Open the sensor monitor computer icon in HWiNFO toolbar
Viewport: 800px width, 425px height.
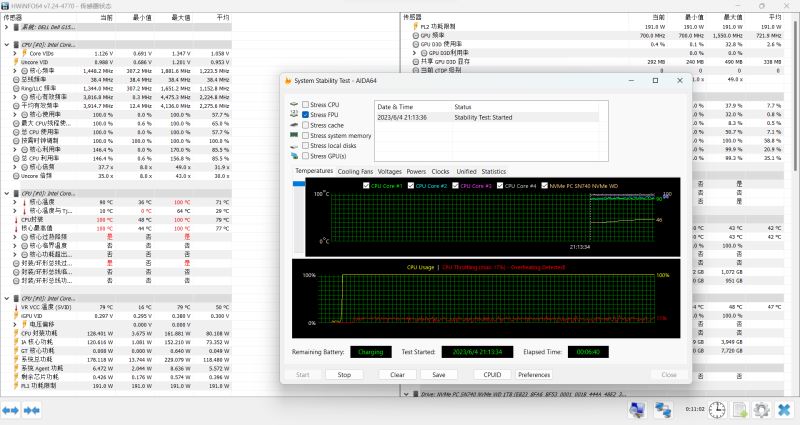637,409
